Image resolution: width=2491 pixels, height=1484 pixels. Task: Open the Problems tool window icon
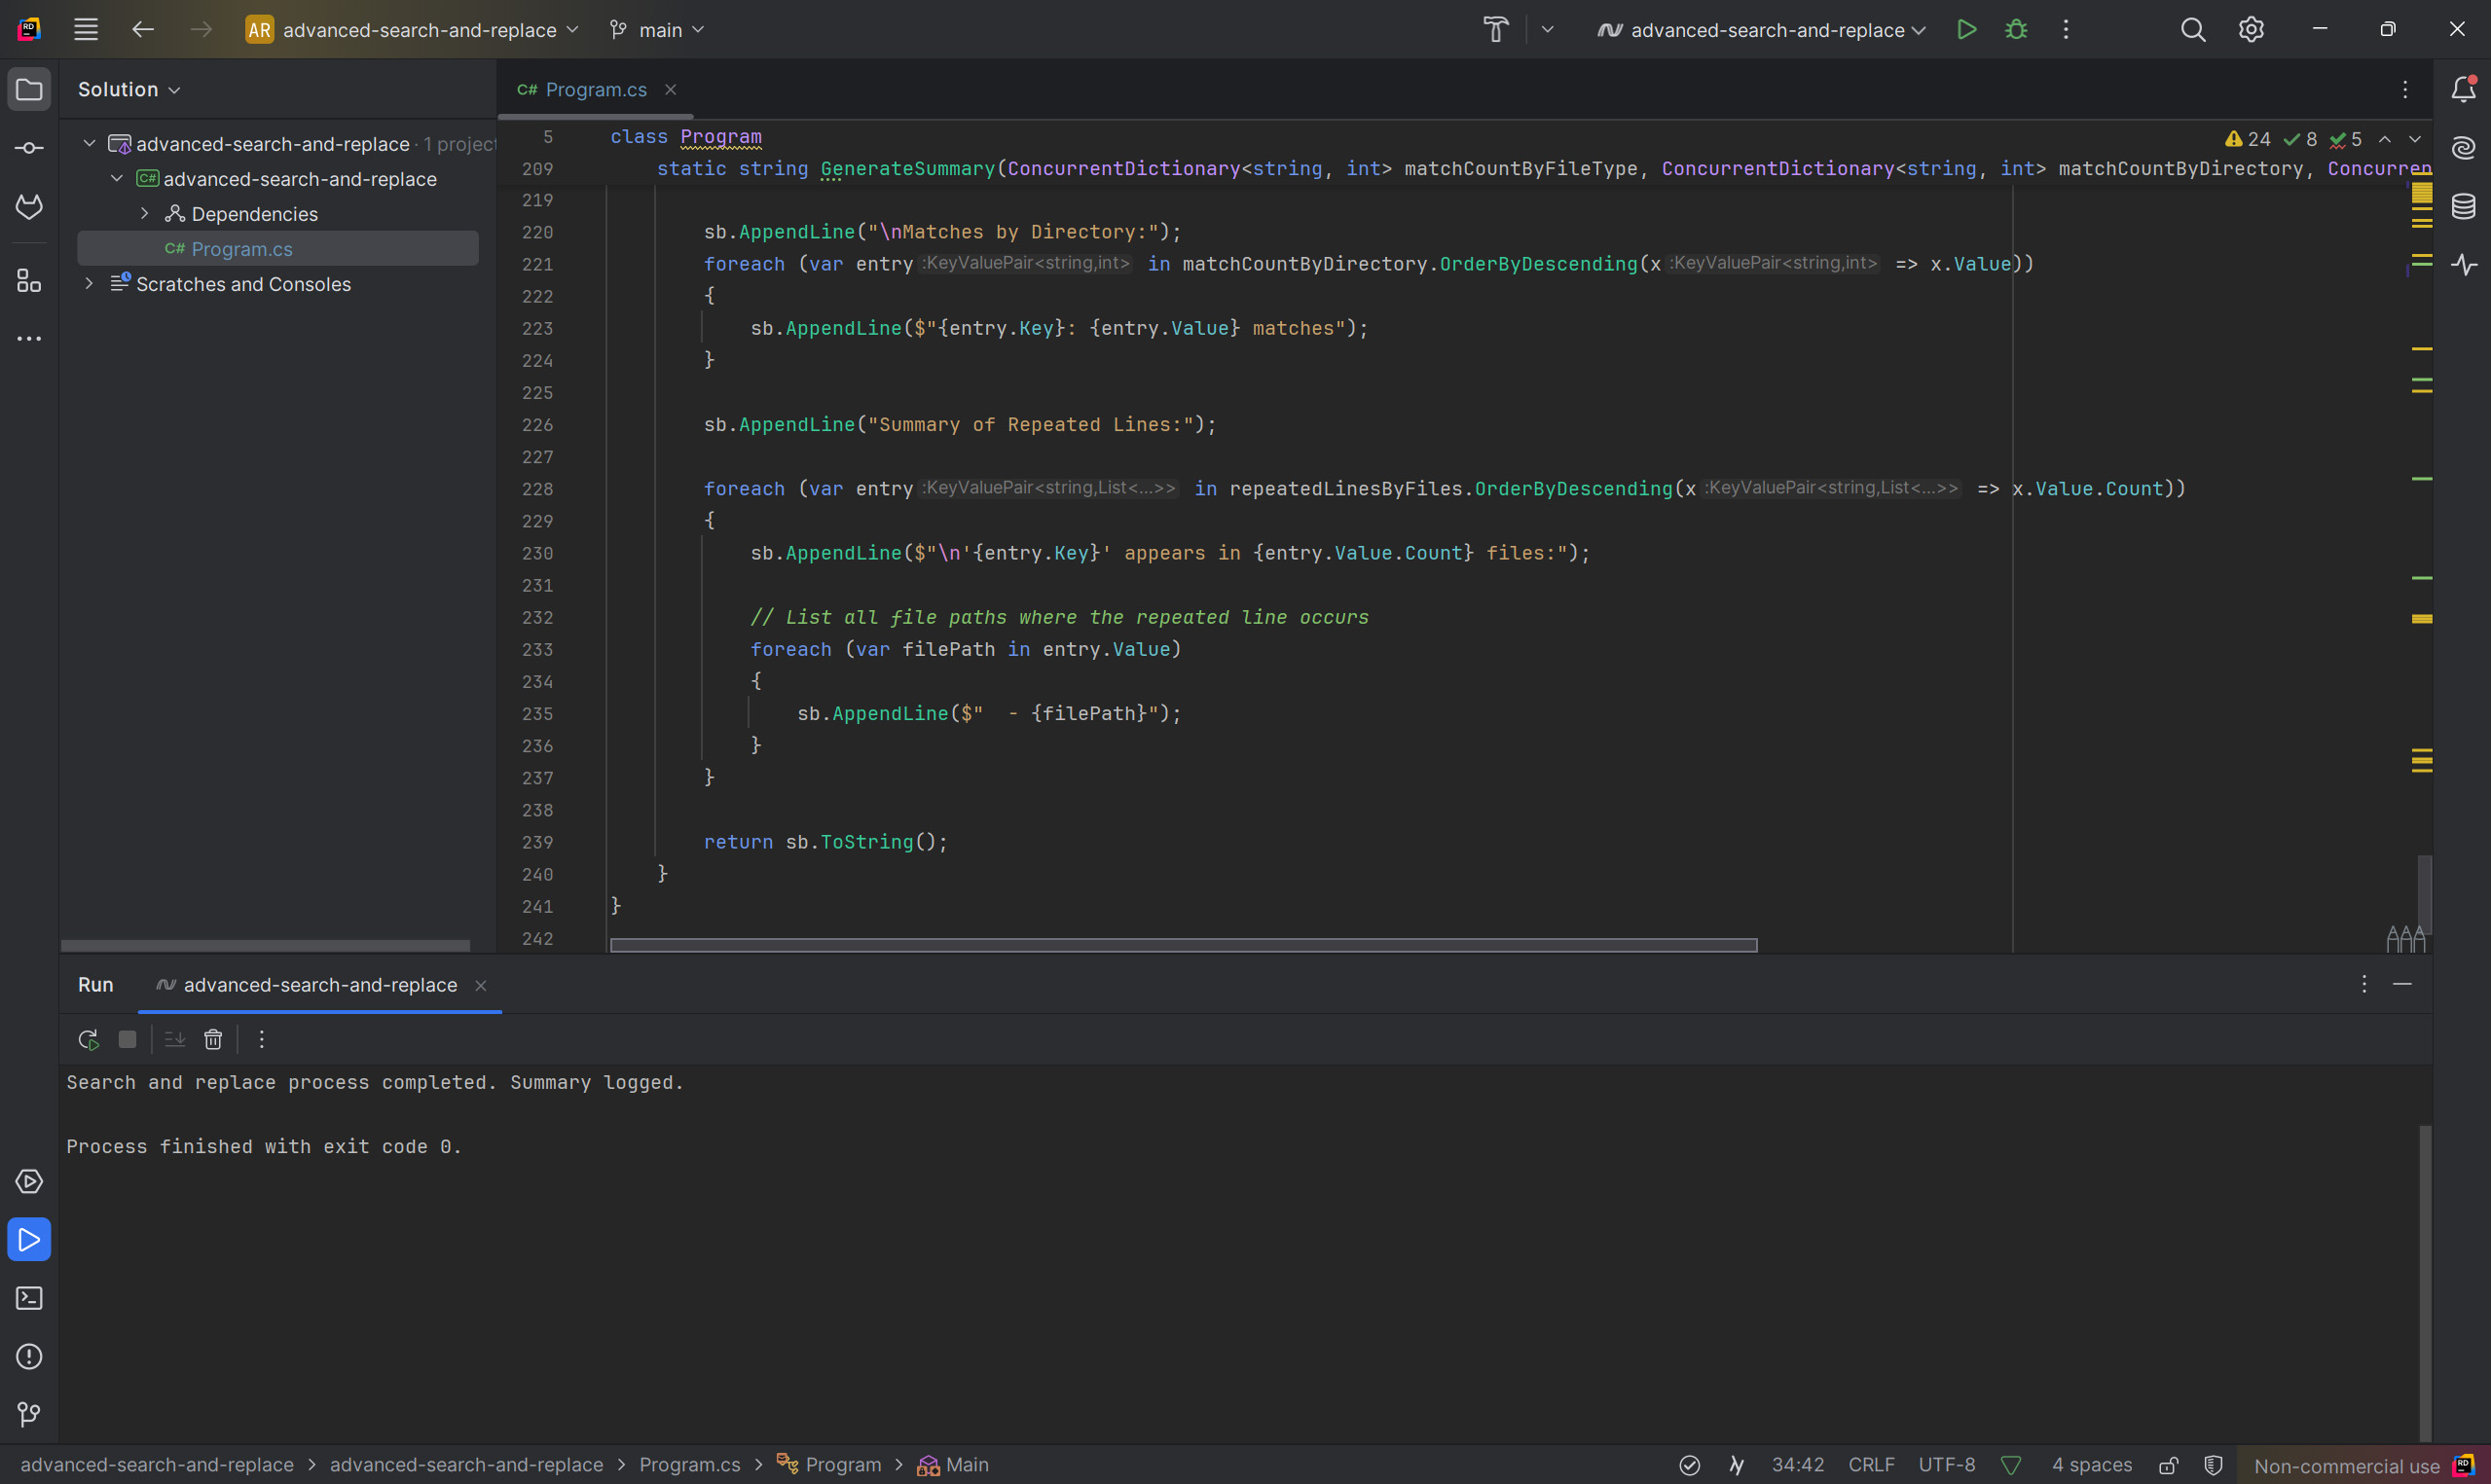pos(29,1357)
